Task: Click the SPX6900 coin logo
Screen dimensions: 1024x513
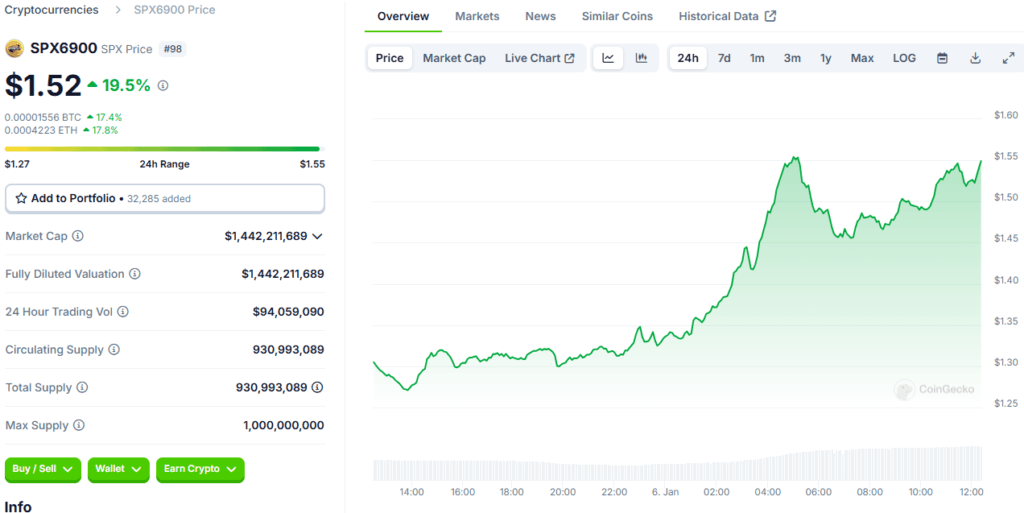Action: (14, 48)
